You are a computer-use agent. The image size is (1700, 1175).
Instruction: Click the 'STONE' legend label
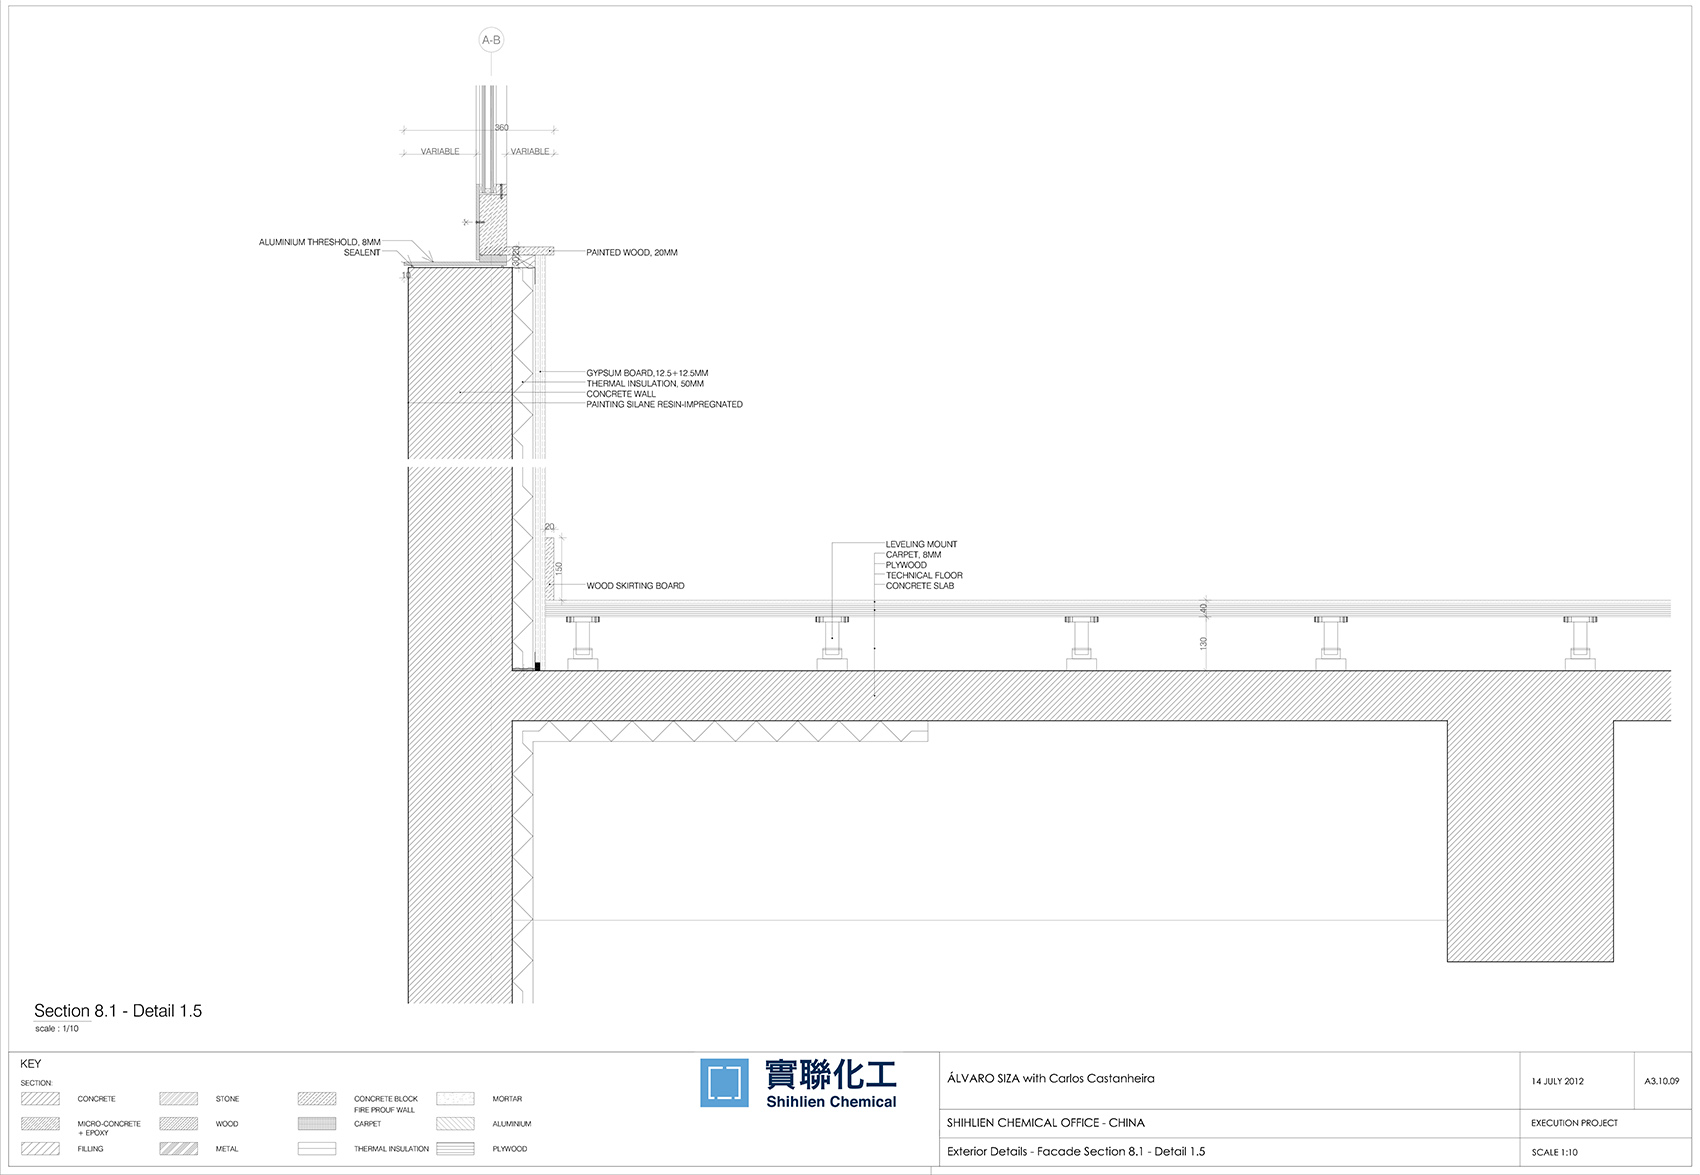227,1099
